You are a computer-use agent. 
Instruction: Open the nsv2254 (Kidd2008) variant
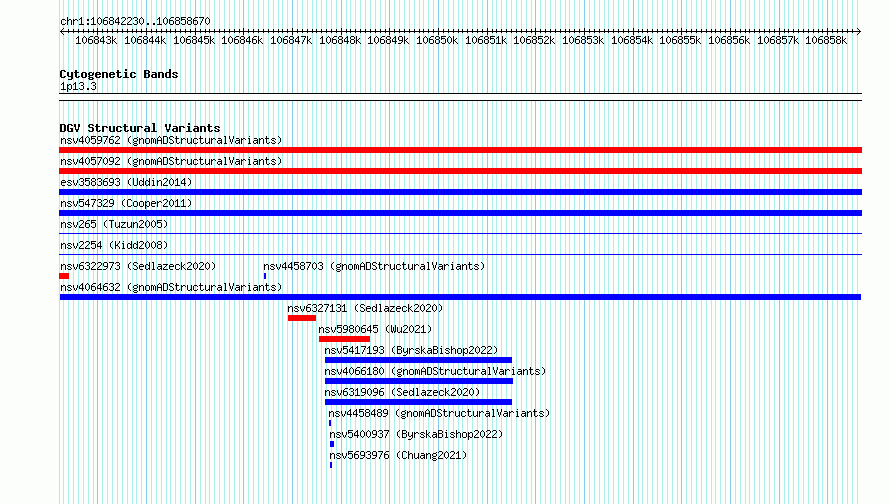point(114,245)
